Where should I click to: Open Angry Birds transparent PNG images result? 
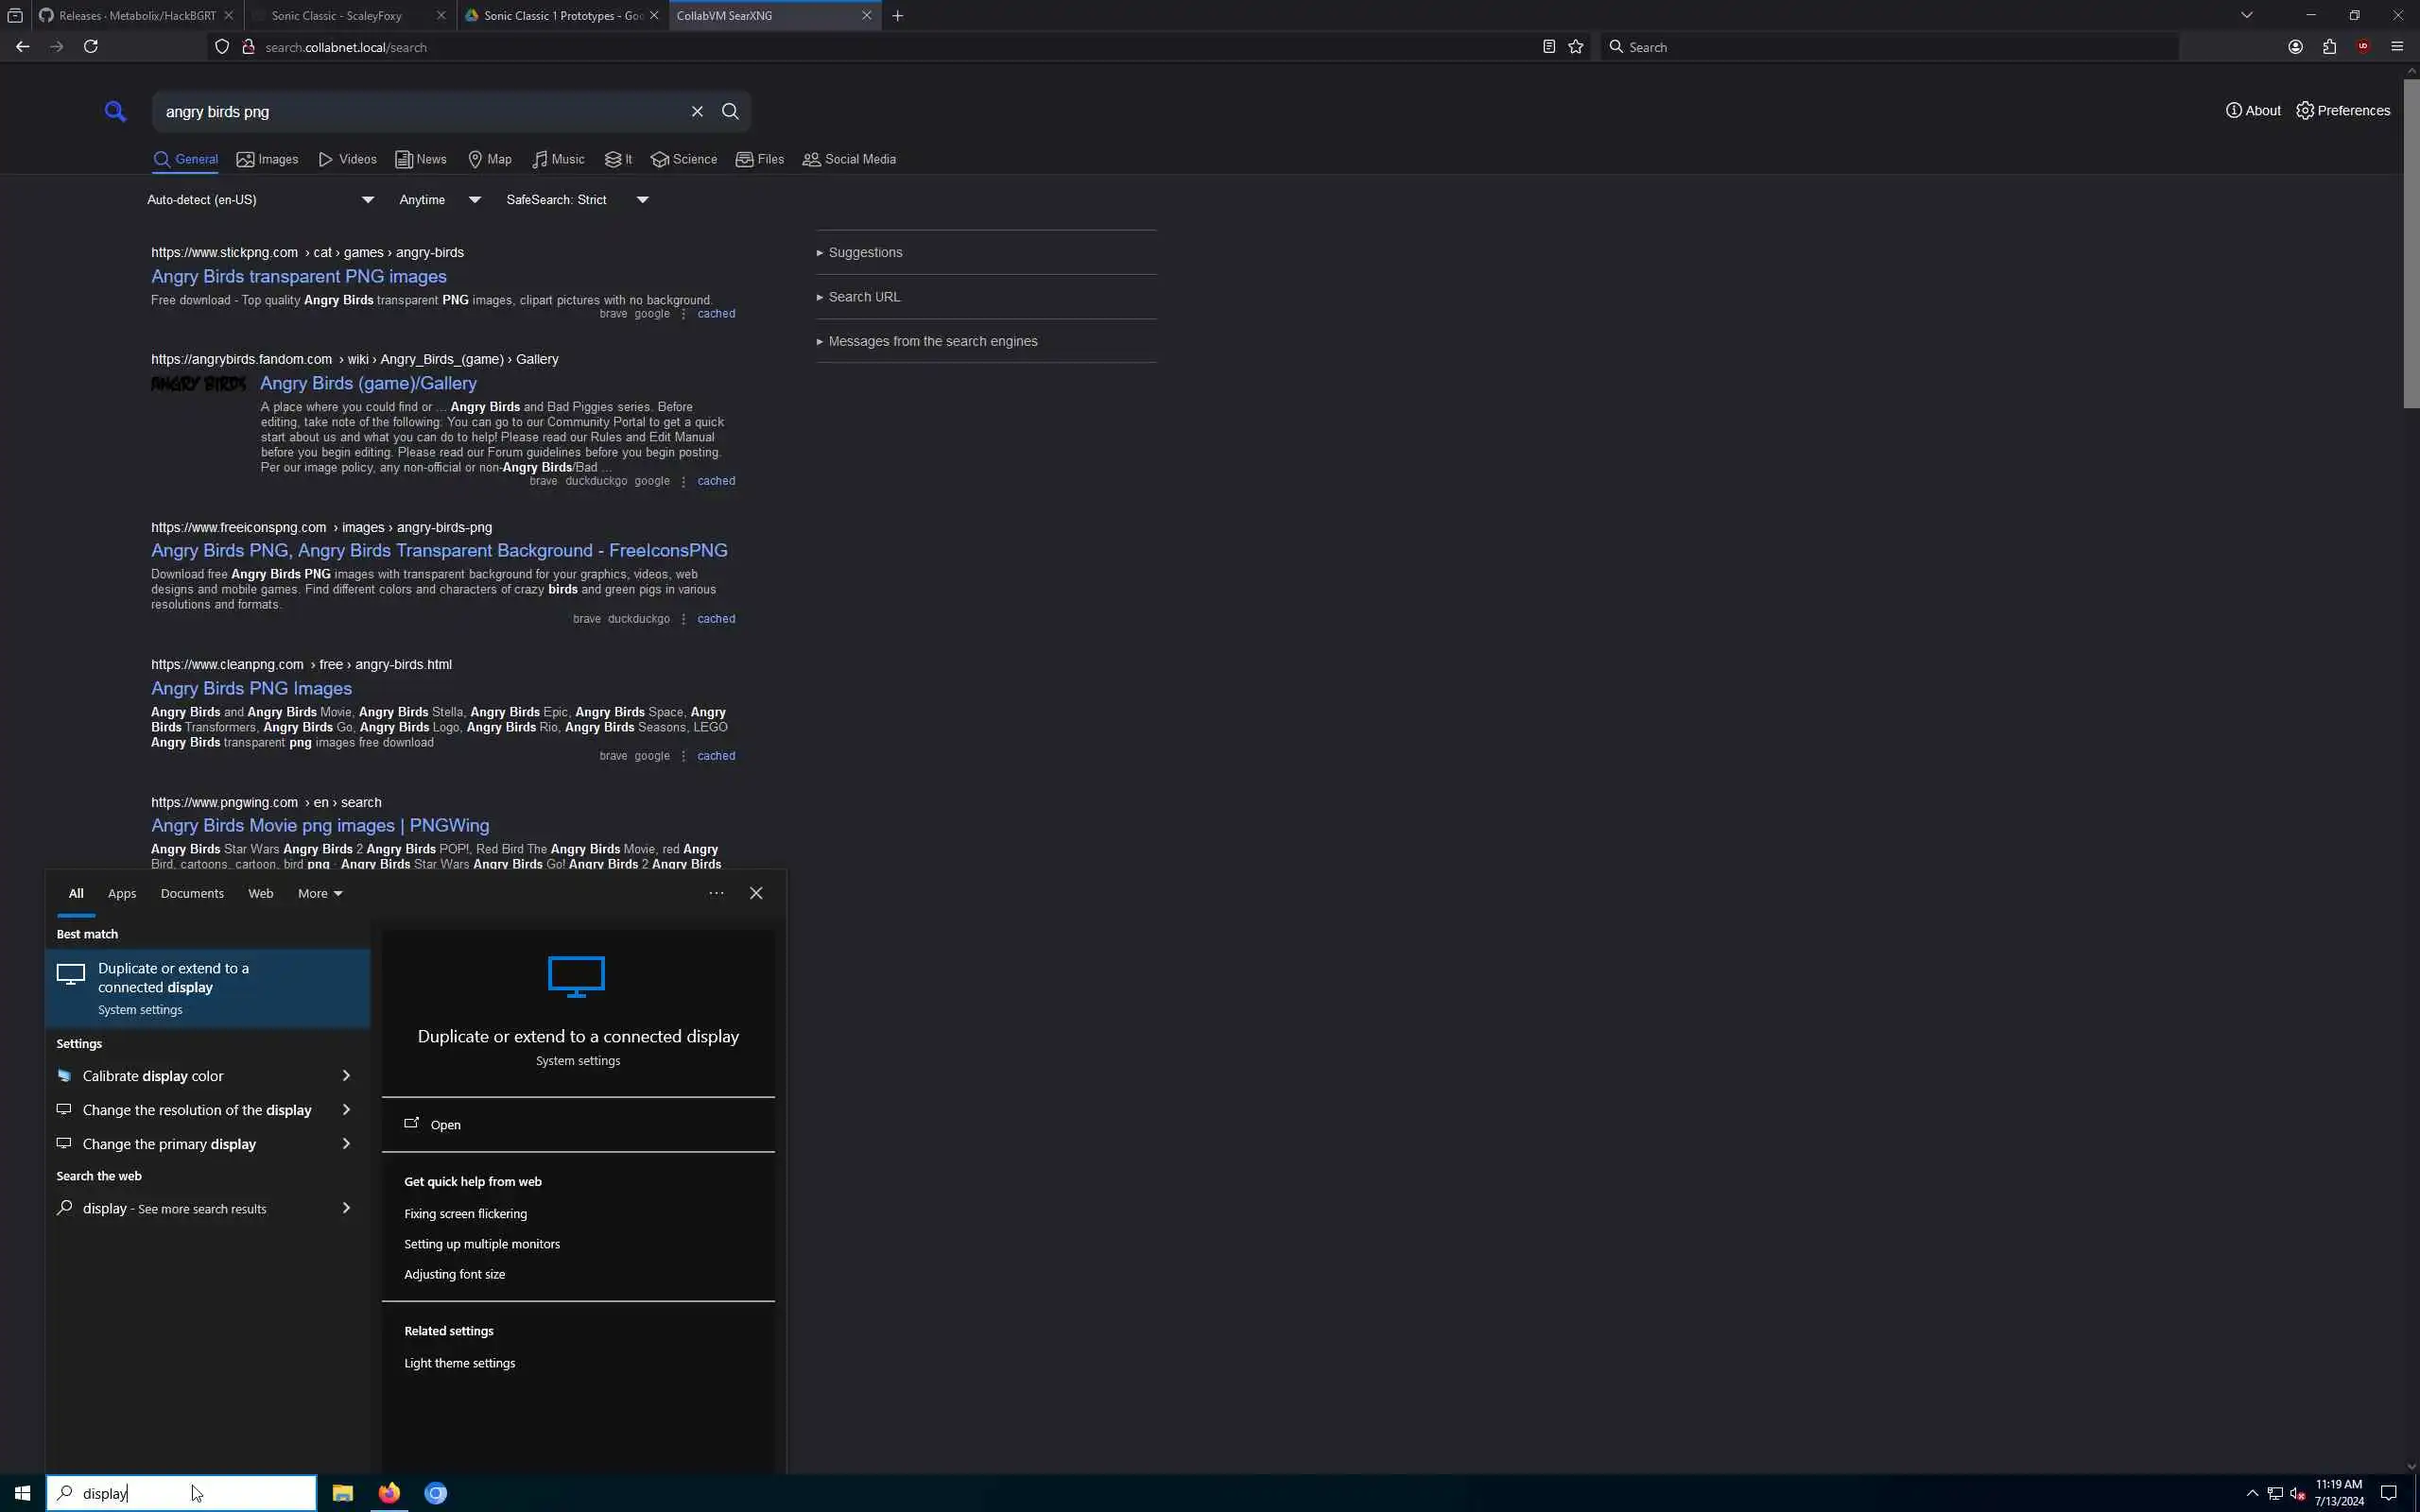click(299, 277)
